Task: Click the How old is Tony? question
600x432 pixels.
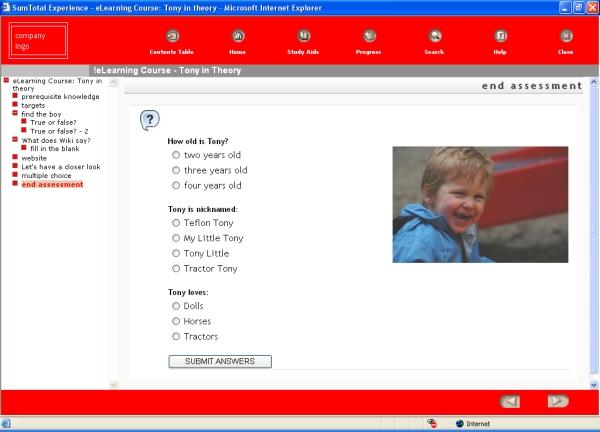Action: pyautogui.click(x=198, y=141)
